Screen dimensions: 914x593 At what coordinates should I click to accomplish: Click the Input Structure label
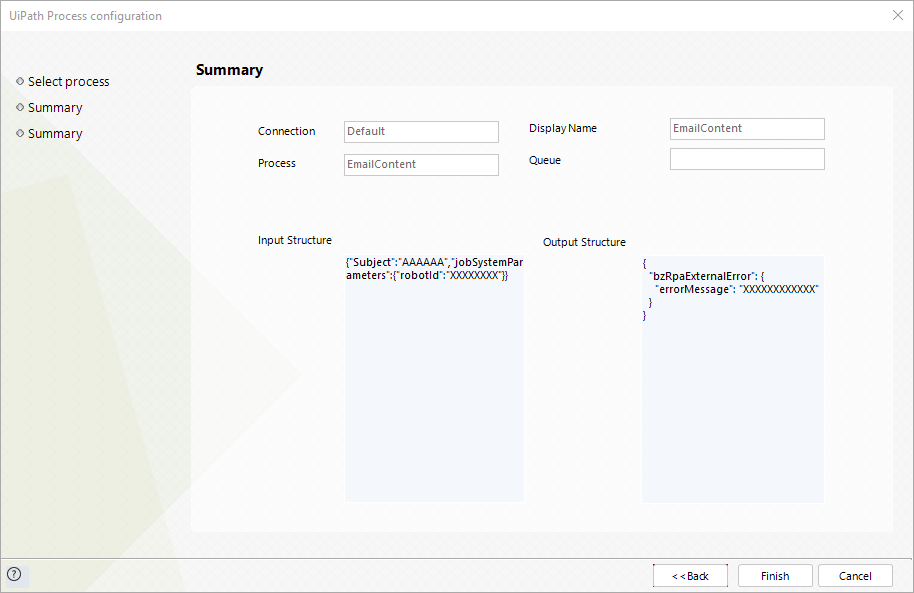coord(294,240)
